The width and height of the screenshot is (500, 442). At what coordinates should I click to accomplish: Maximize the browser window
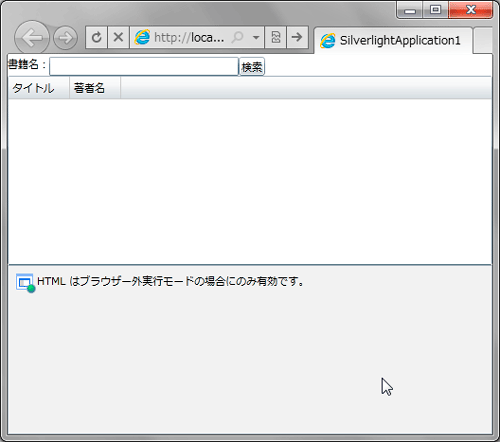tap(435, 10)
